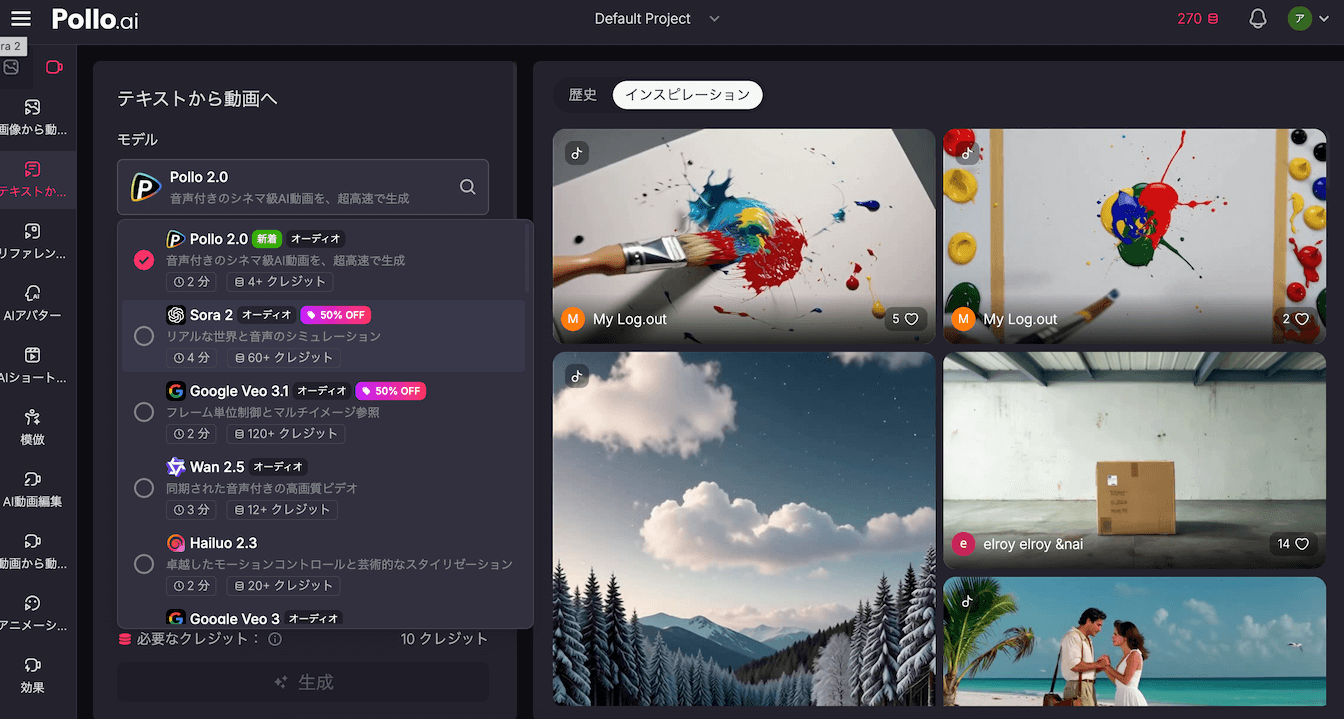Select the インスピレーション tab
The width and height of the screenshot is (1344, 719).
pos(687,95)
